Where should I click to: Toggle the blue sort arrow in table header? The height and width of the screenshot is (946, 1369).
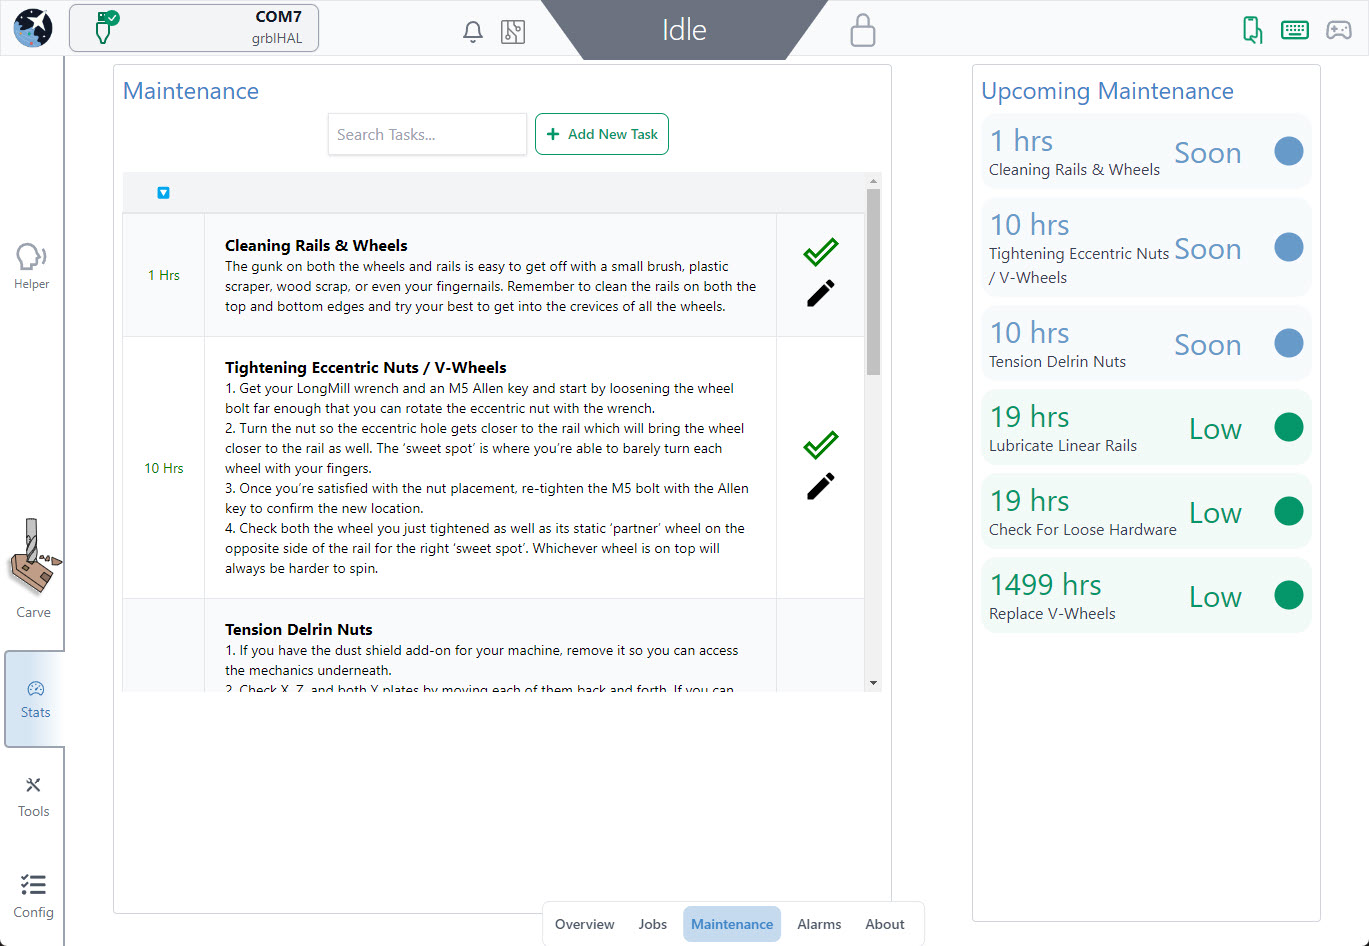click(164, 193)
